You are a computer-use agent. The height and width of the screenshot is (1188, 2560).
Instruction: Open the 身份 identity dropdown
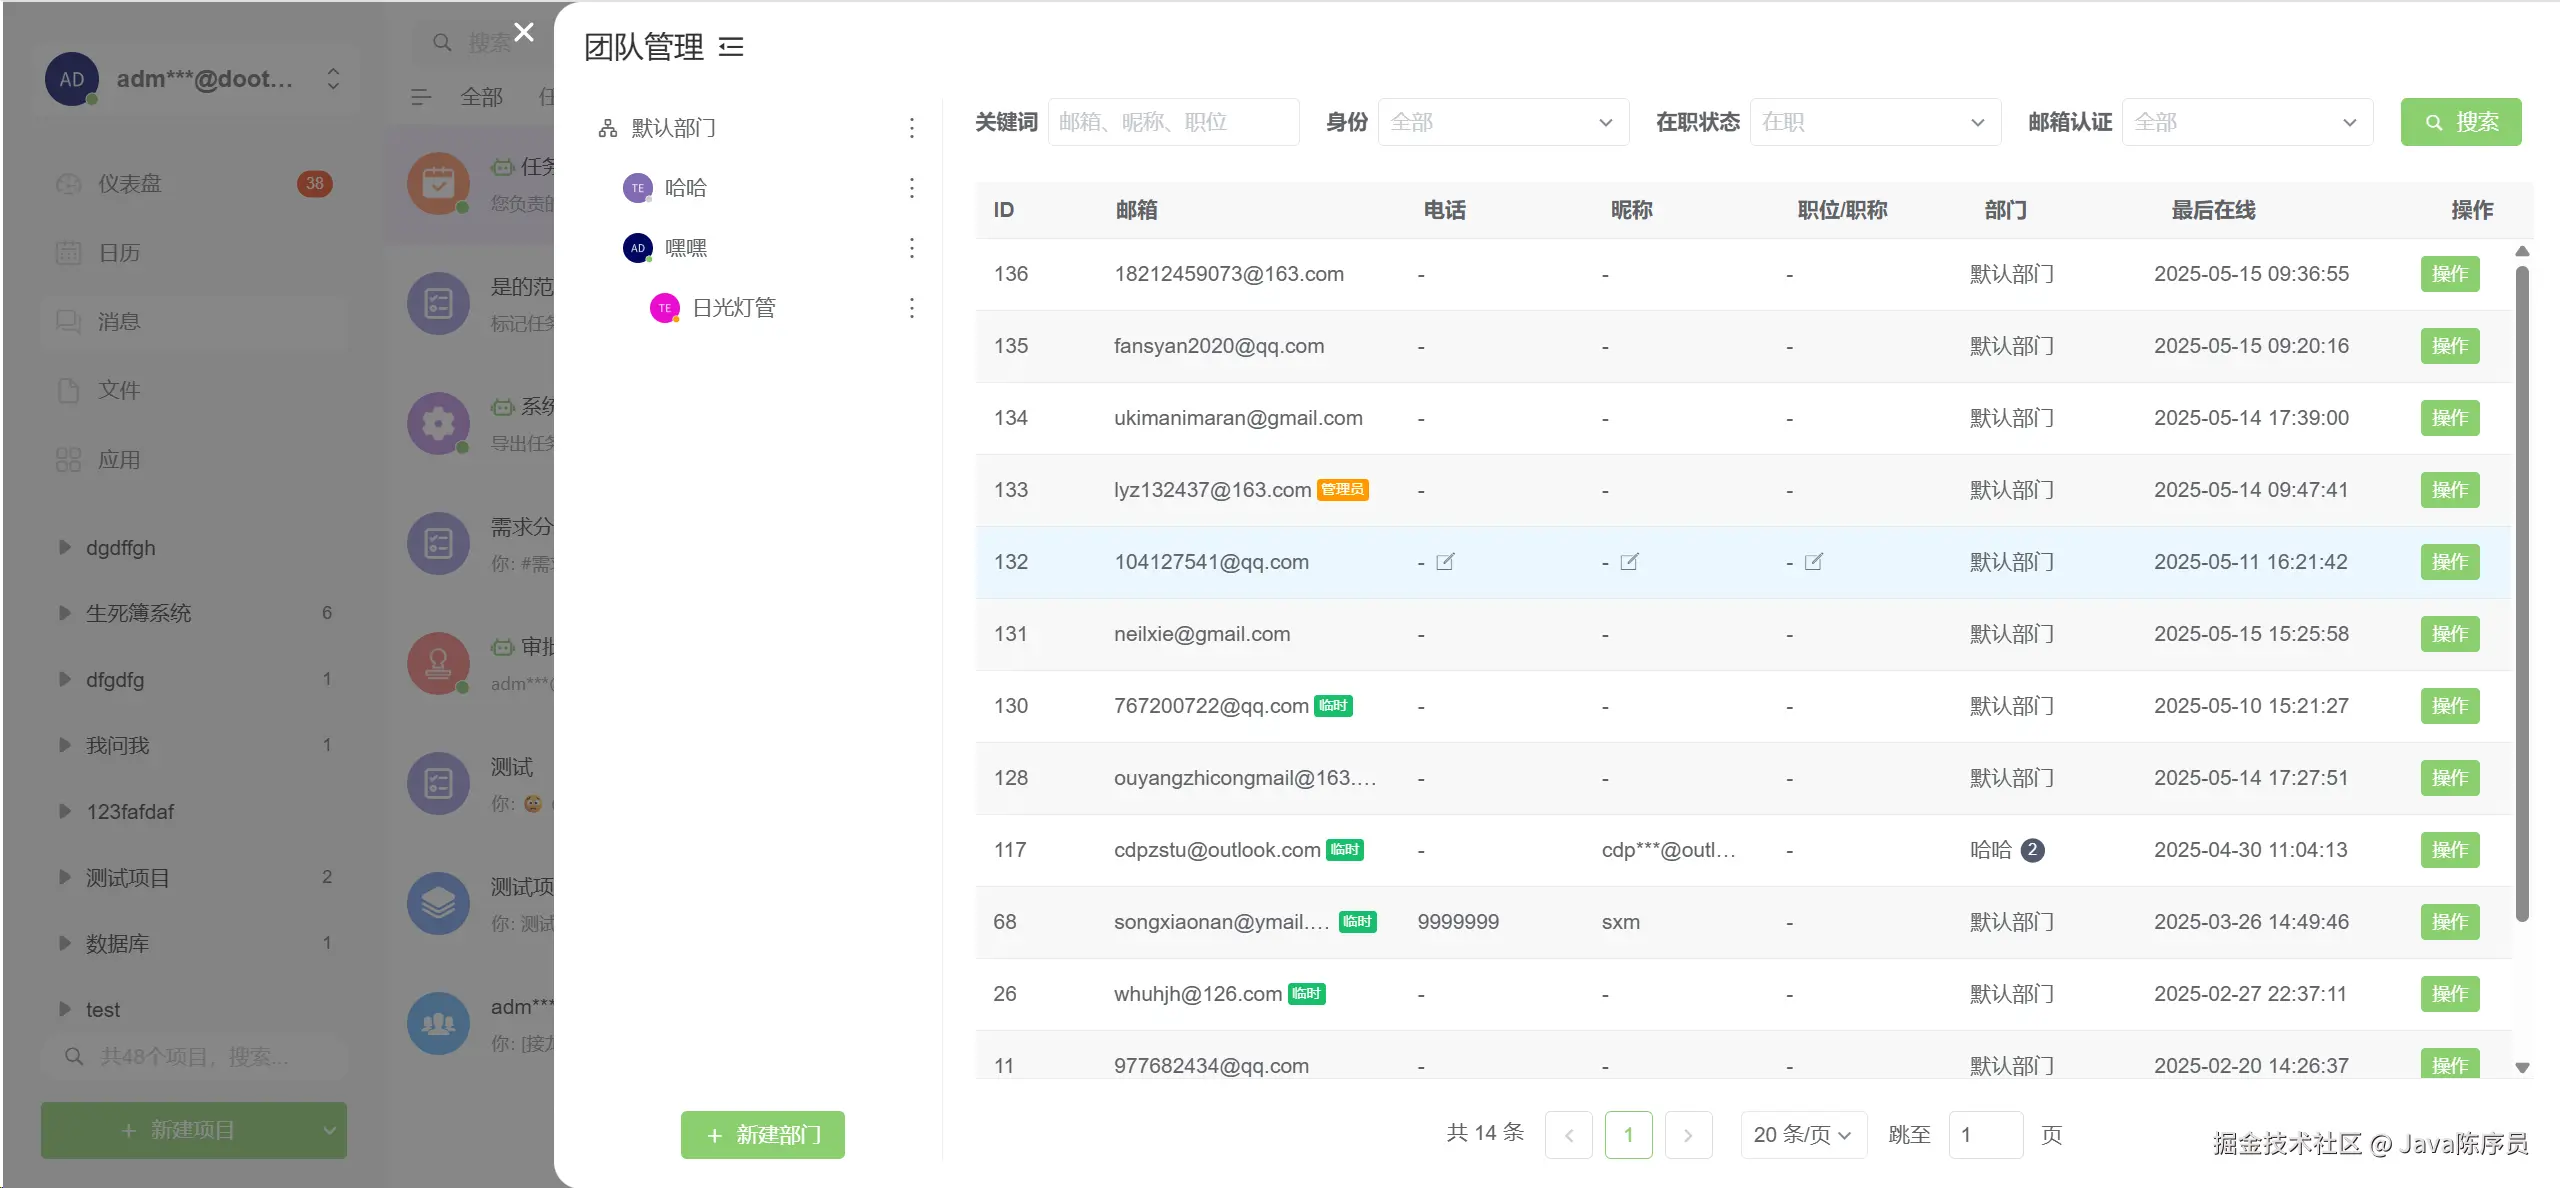coord(1502,122)
